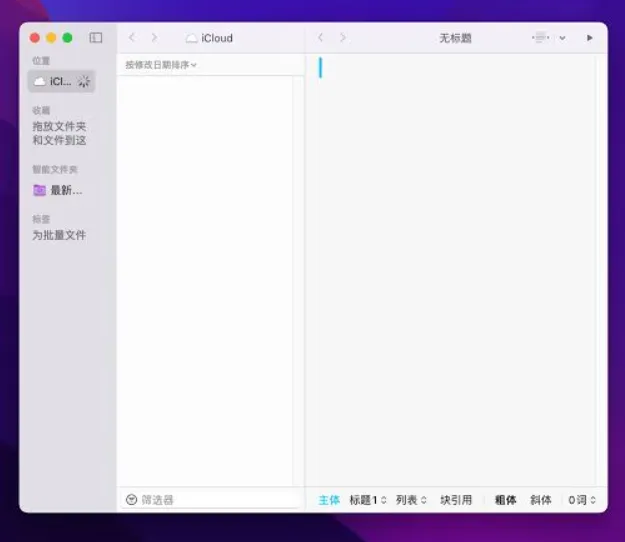Click the green full-screen window button

click(x=67, y=38)
